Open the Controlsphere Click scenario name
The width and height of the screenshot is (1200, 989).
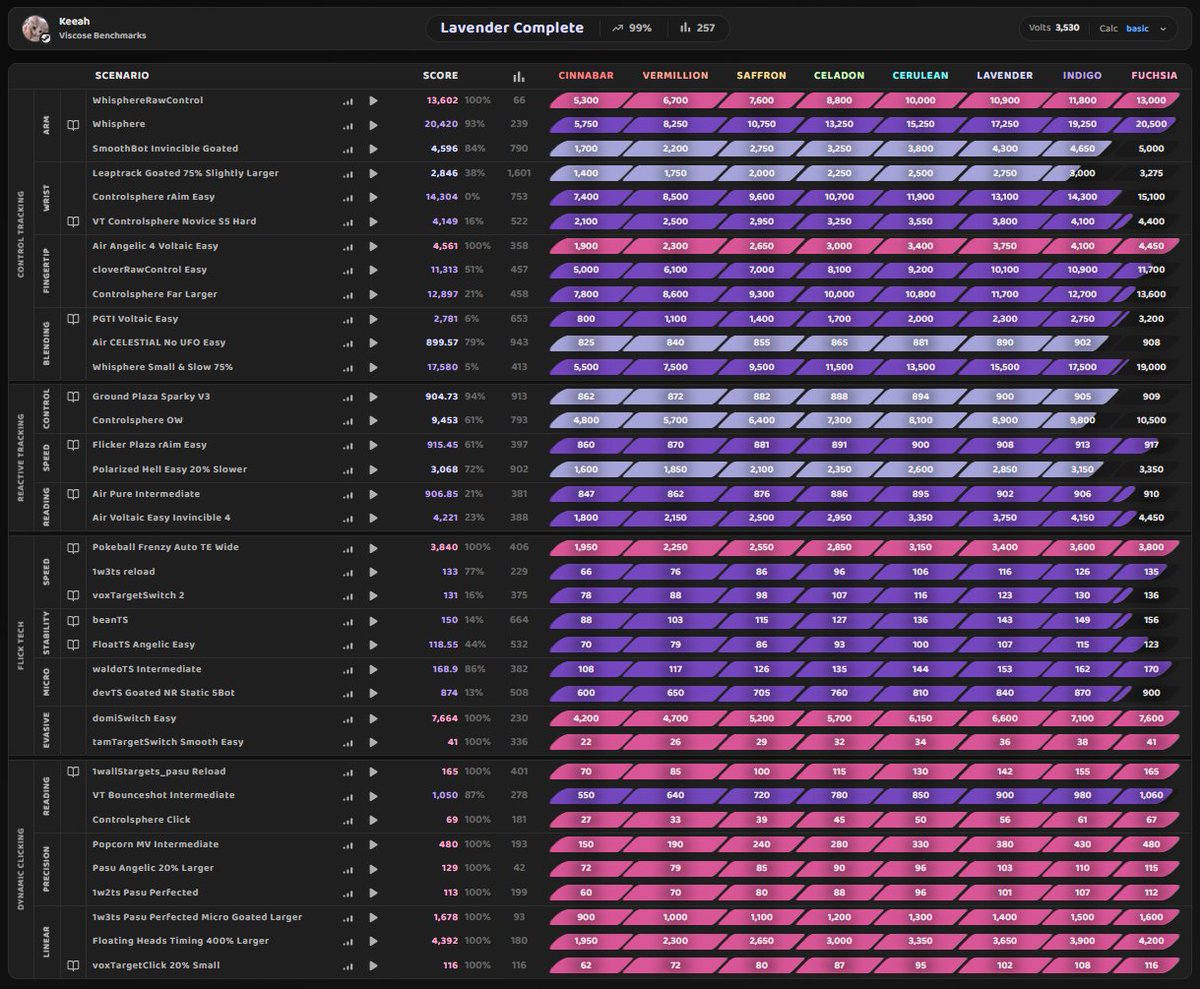pos(141,820)
